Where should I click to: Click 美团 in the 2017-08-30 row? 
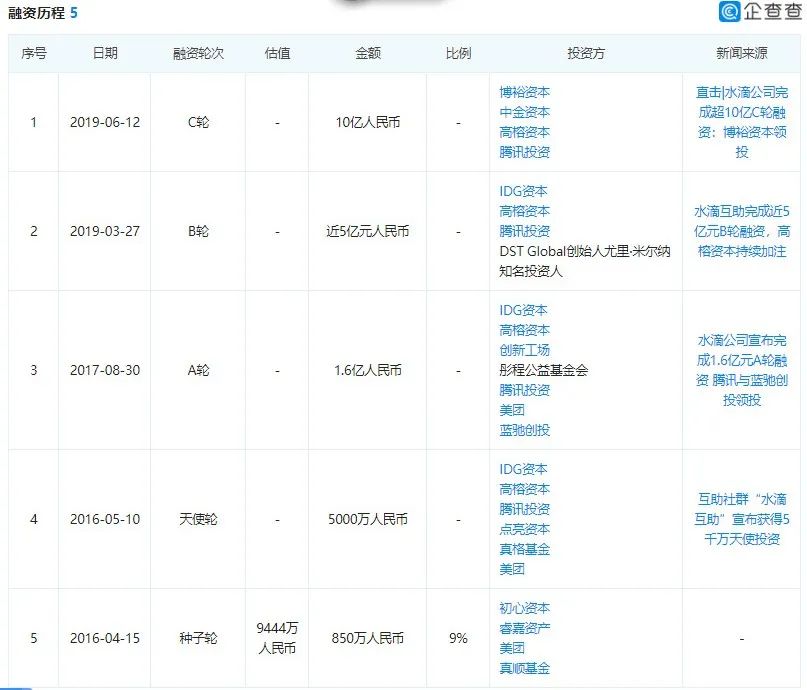coord(512,410)
